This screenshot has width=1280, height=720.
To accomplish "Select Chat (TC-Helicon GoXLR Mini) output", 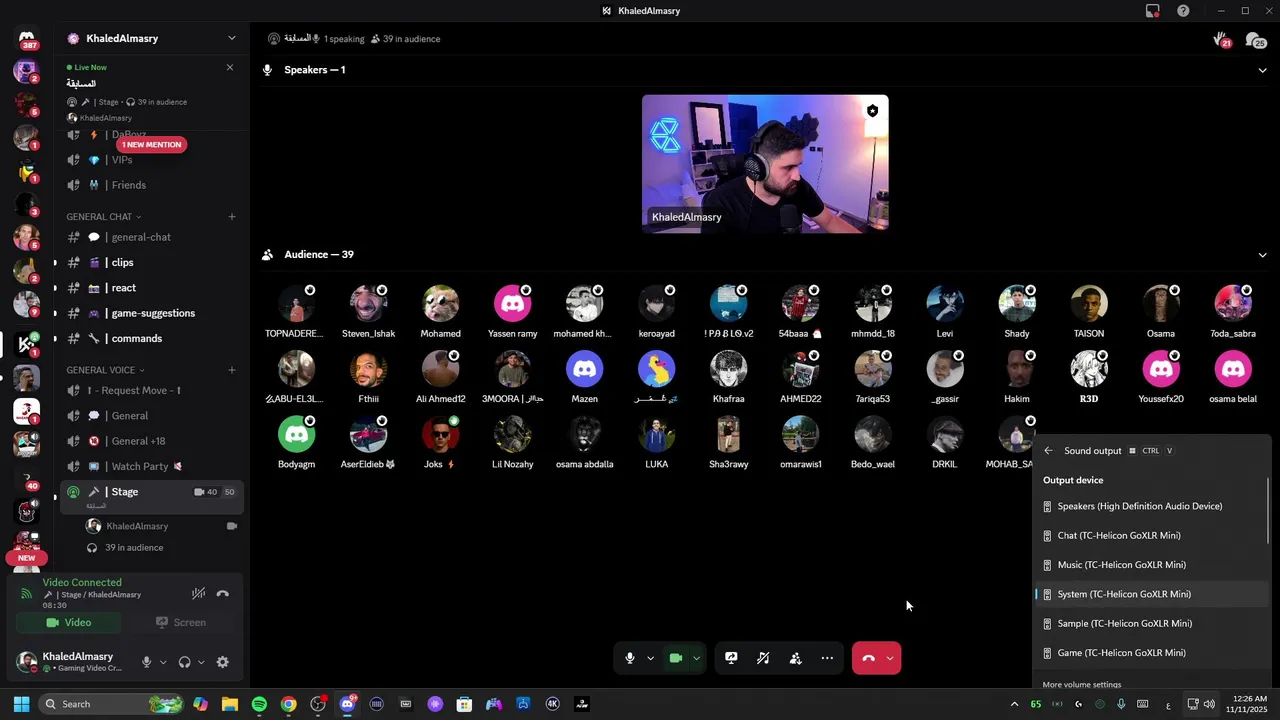I will pos(1150,536).
